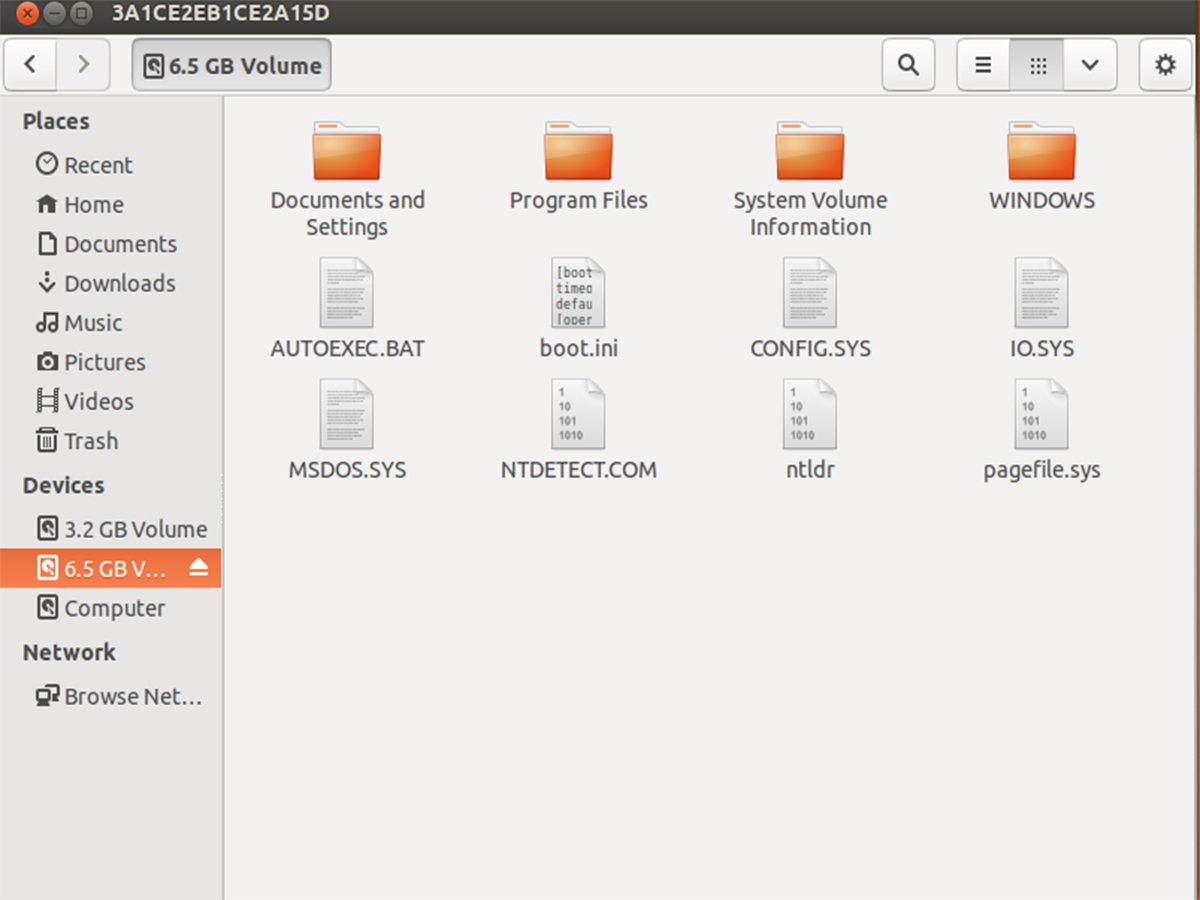Select the CONFIG.SYS file icon
1200x900 pixels.
pyautogui.click(x=810, y=293)
